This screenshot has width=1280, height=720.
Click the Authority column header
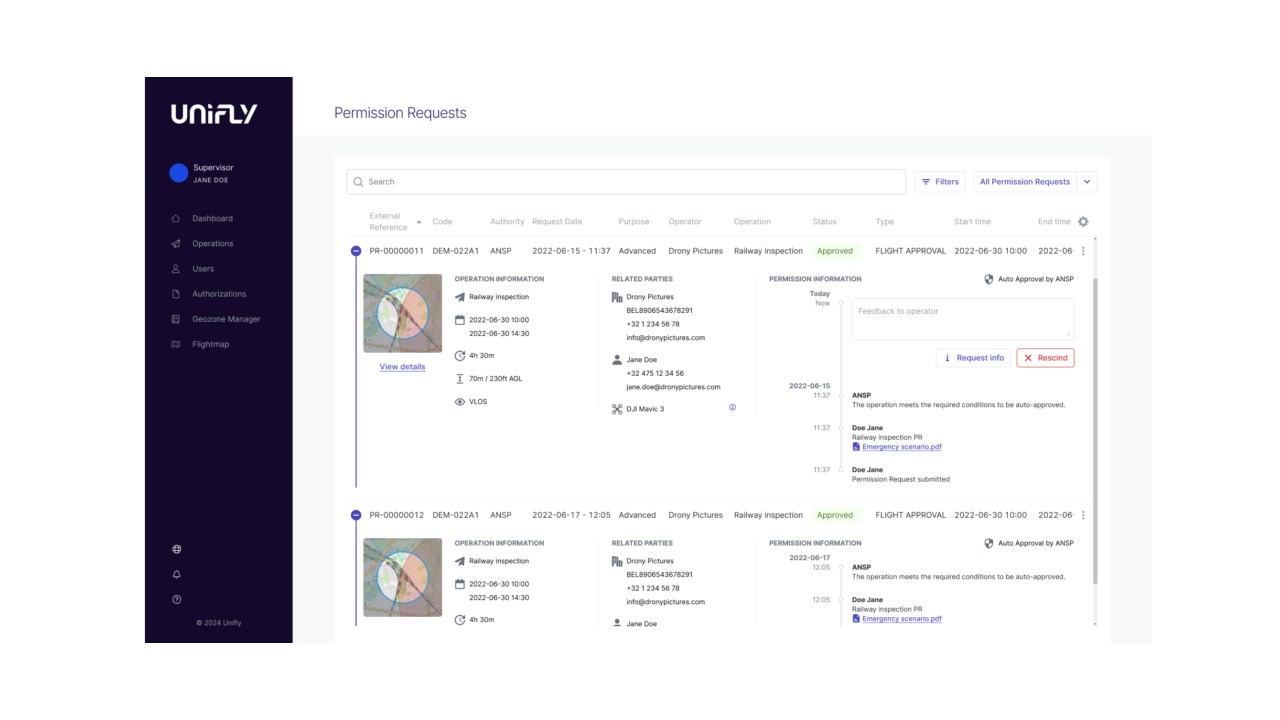[507, 222]
